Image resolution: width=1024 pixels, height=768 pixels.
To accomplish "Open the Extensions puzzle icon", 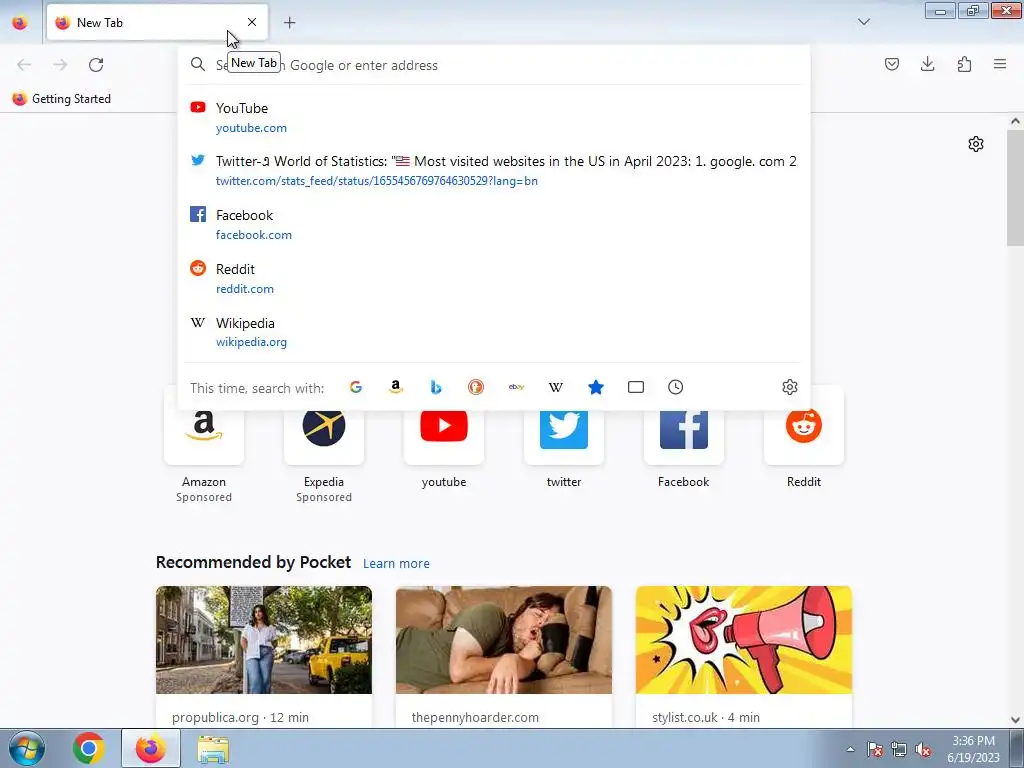I will click(x=964, y=64).
